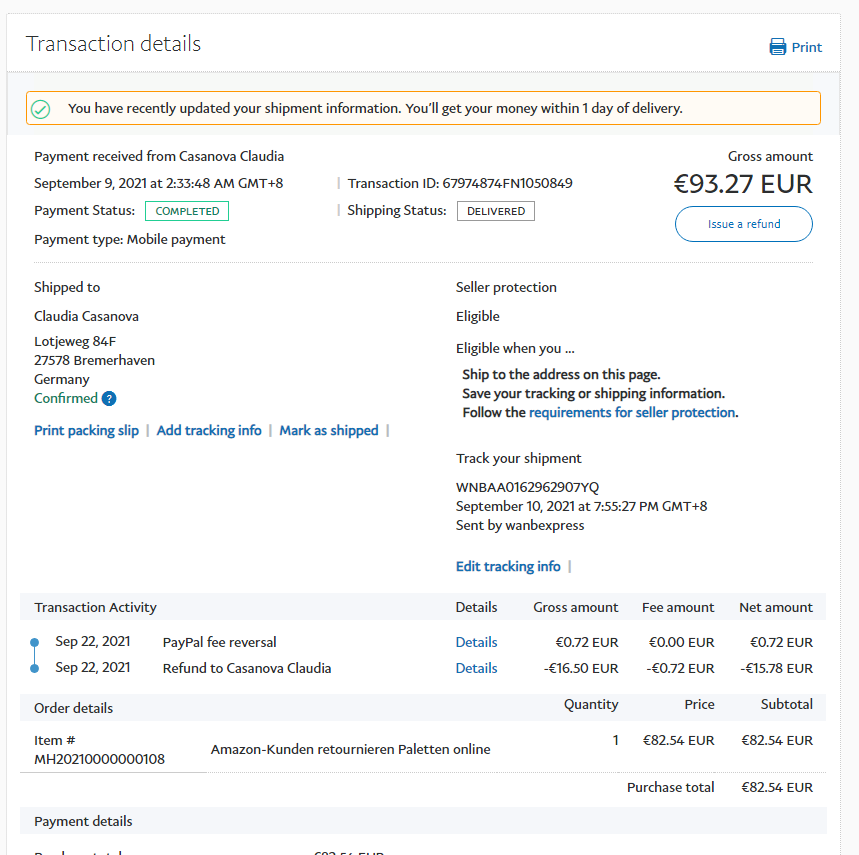
Task: Open requirements for seller protection link
Action: pyautogui.click(x=632, y=412)
